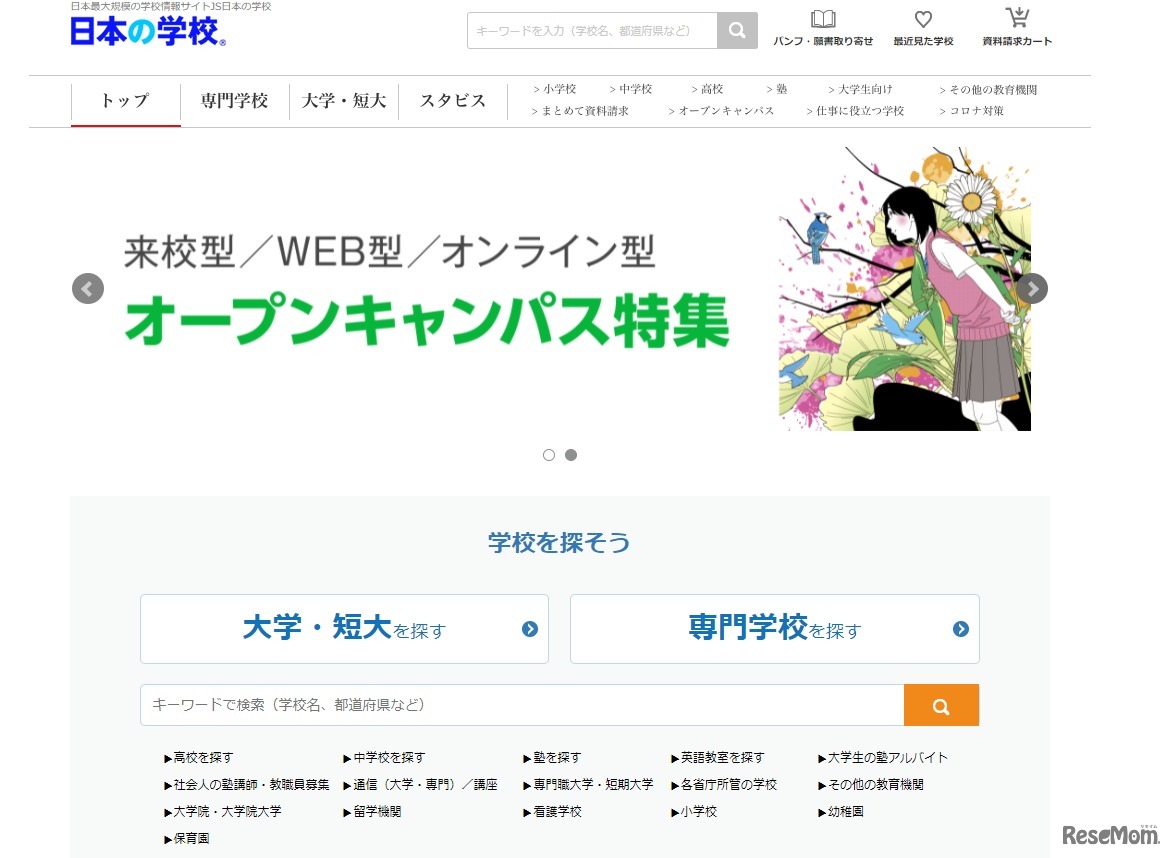Click the orange keyword search button

(x=940, y=706)
